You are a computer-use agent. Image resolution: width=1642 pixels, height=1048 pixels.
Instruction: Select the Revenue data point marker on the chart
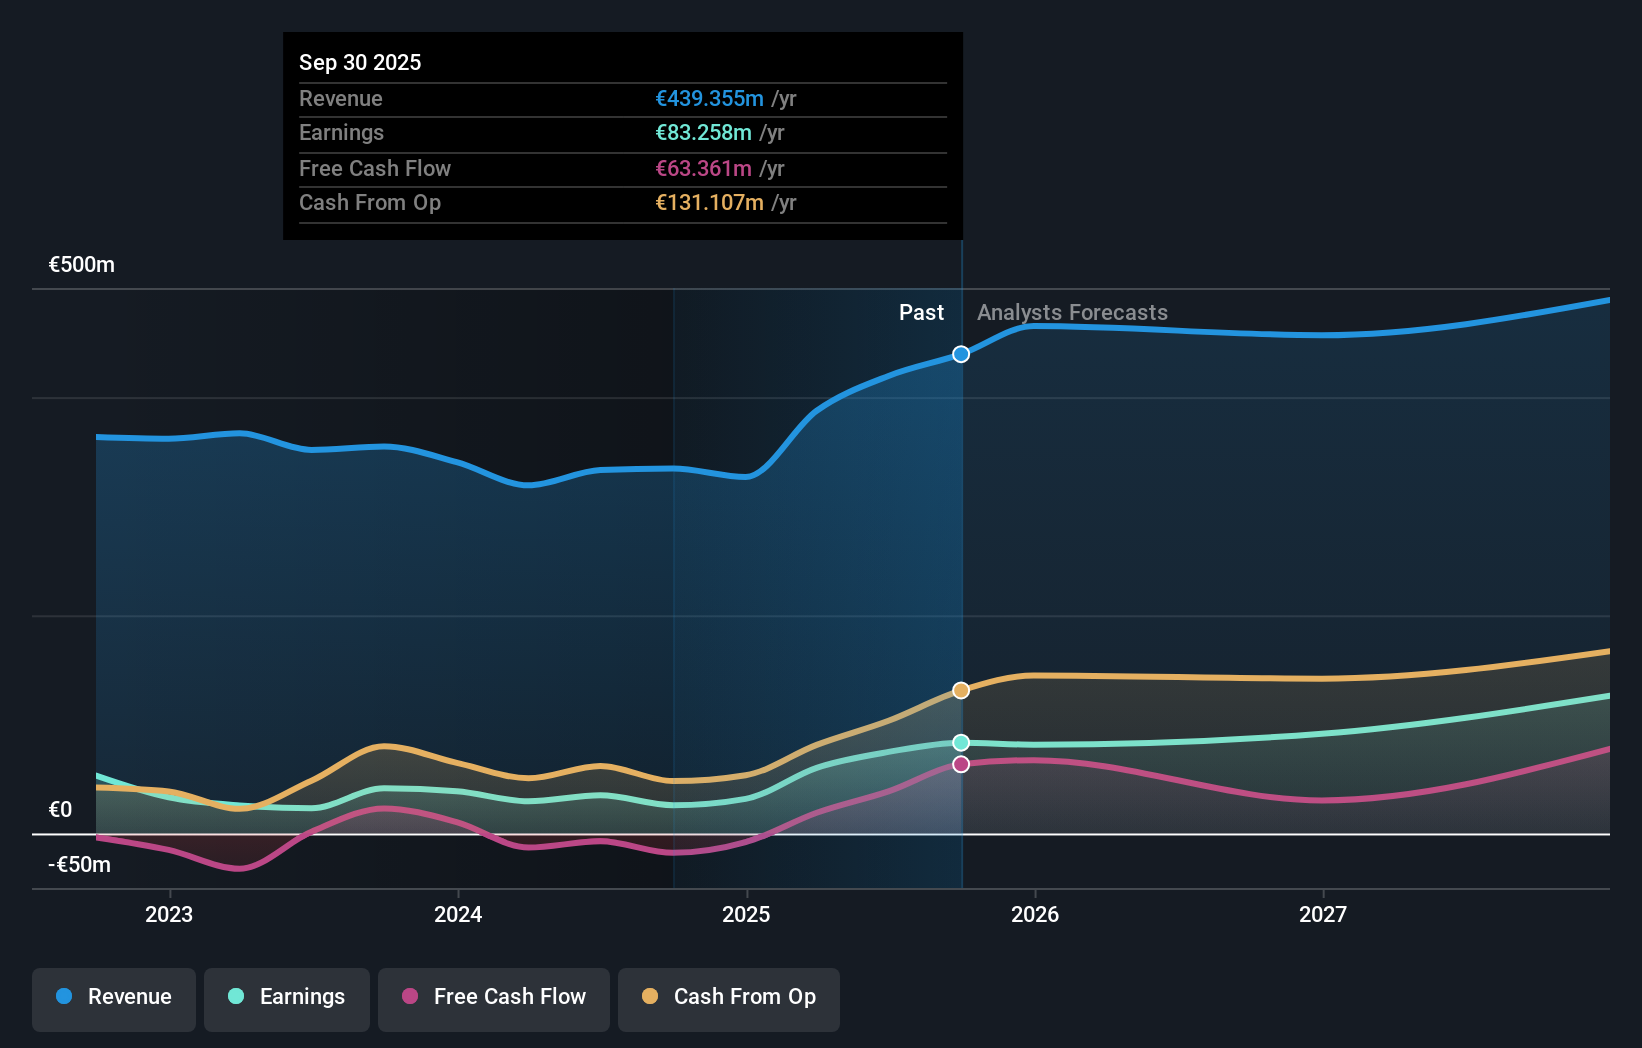(x=960, y=353)
